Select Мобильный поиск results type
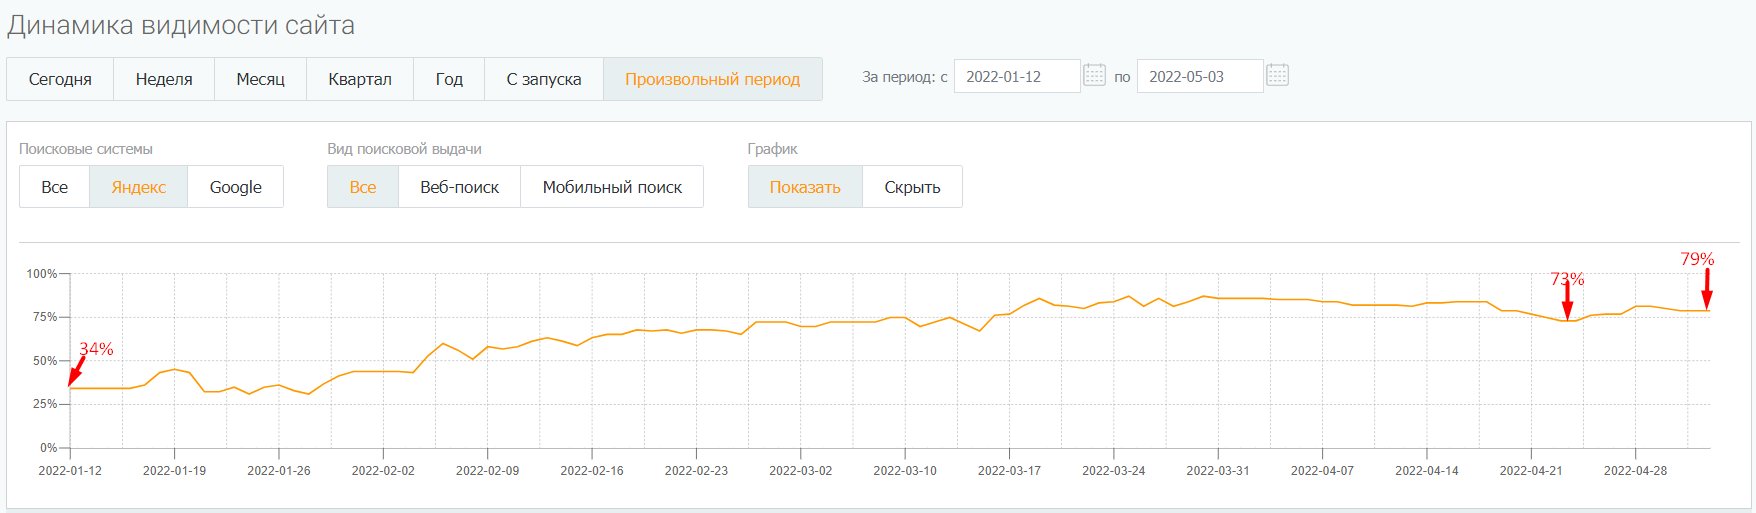 tap(612, 187)
